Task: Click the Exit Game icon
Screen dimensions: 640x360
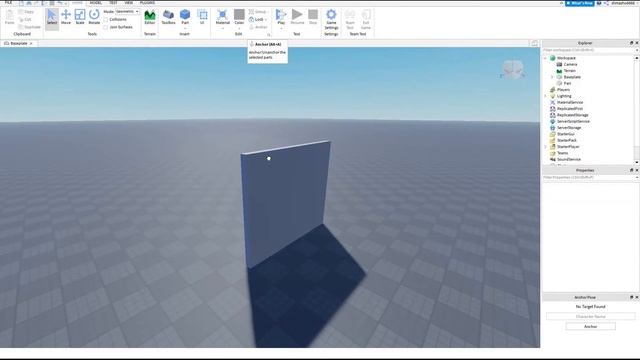Action: coord(366,19)
